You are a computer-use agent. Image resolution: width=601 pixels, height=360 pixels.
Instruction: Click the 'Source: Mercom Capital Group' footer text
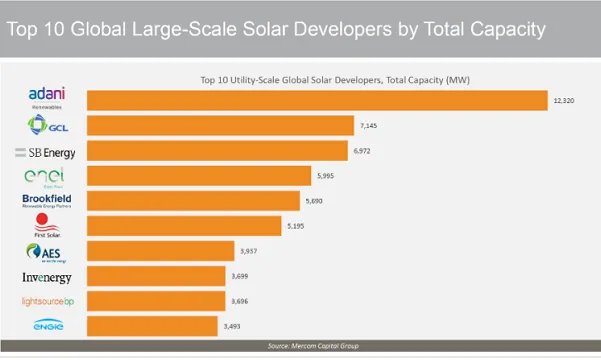coord(313,346)
